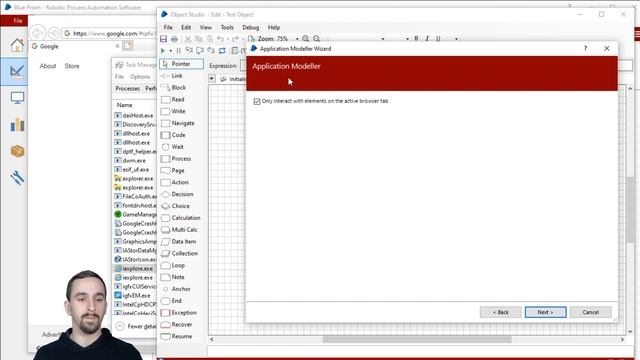Open the font name dropdown in toolbar
The height and width of the screenshot is (360, 640).
pos(382,39)
